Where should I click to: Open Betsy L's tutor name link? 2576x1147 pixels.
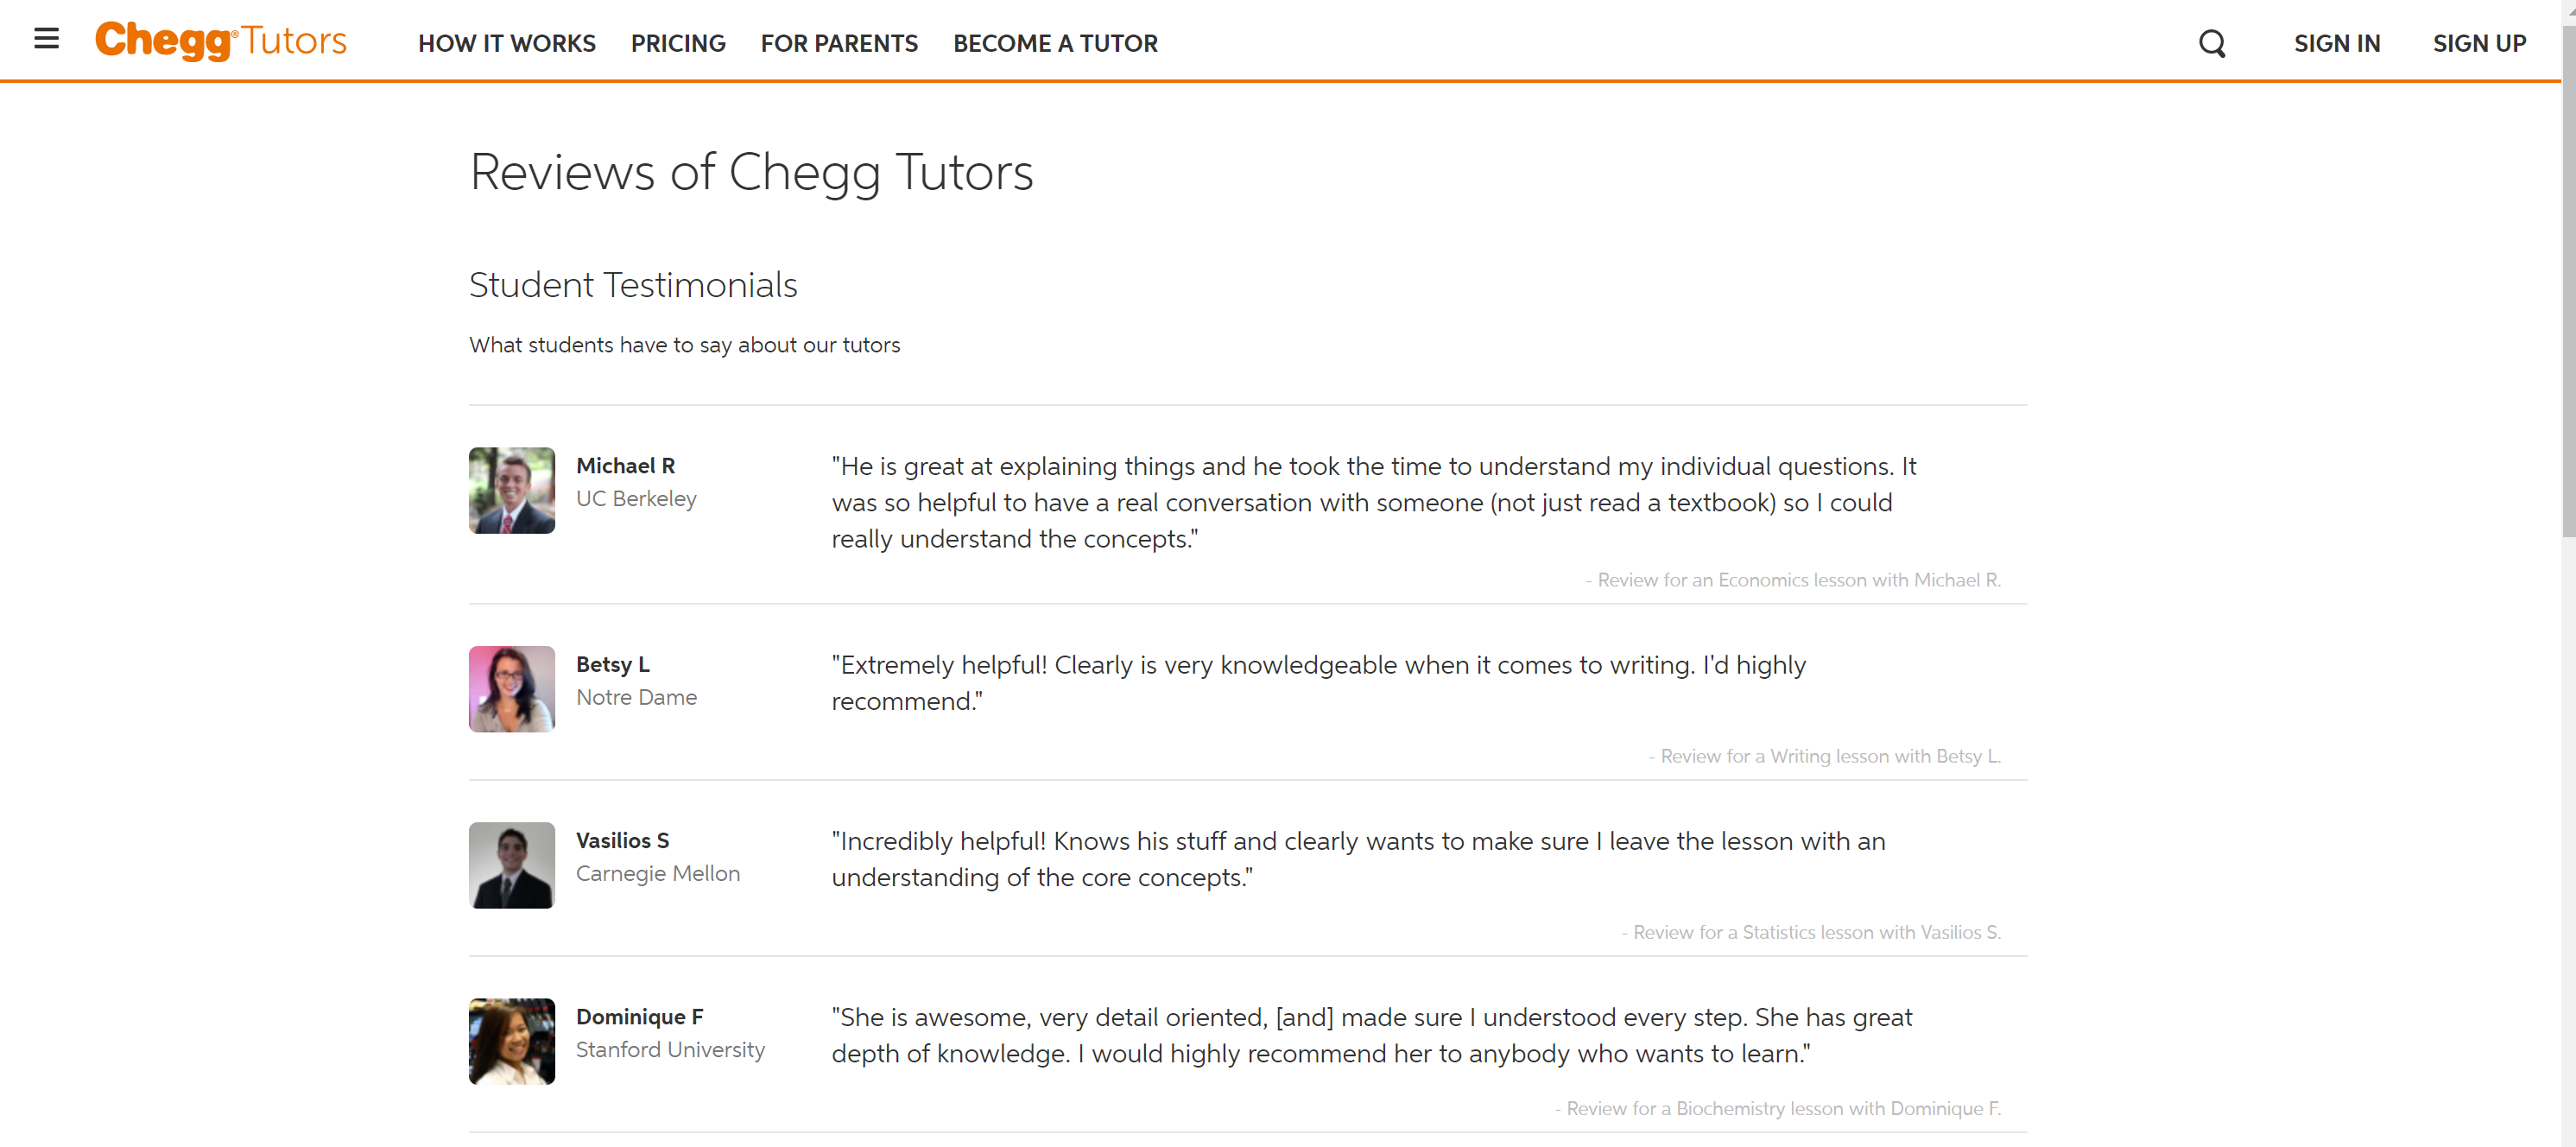[x=612, y=663]
